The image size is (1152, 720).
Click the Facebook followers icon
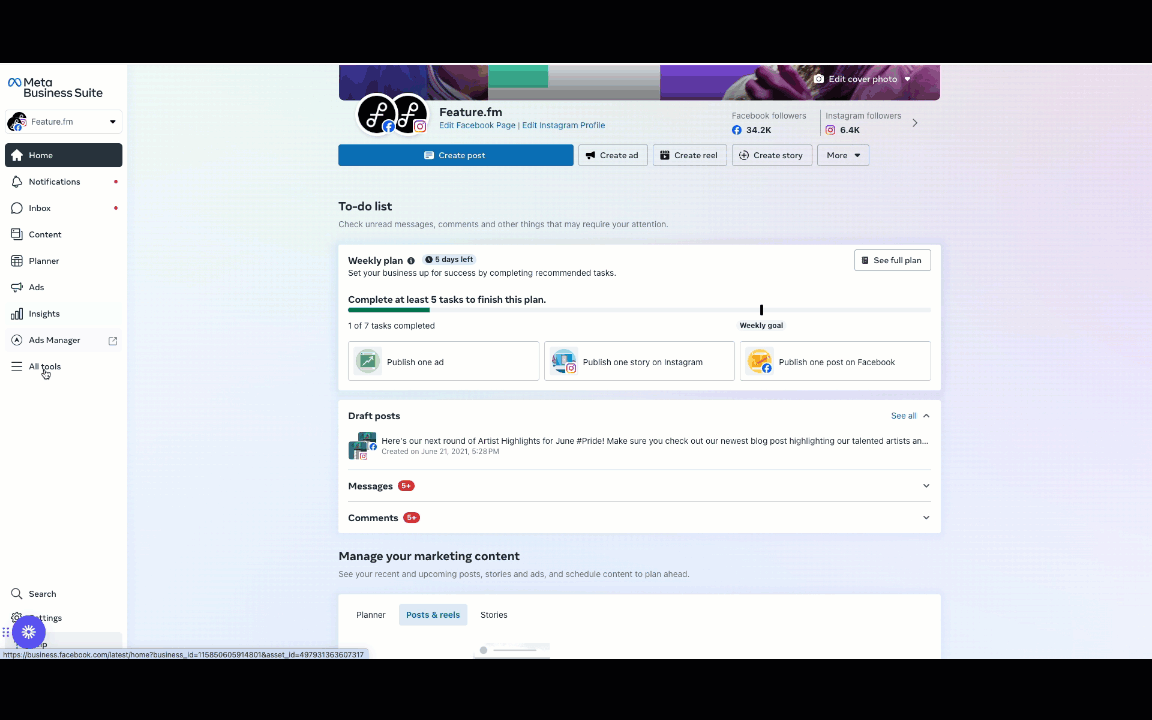[x=737, y=130]
